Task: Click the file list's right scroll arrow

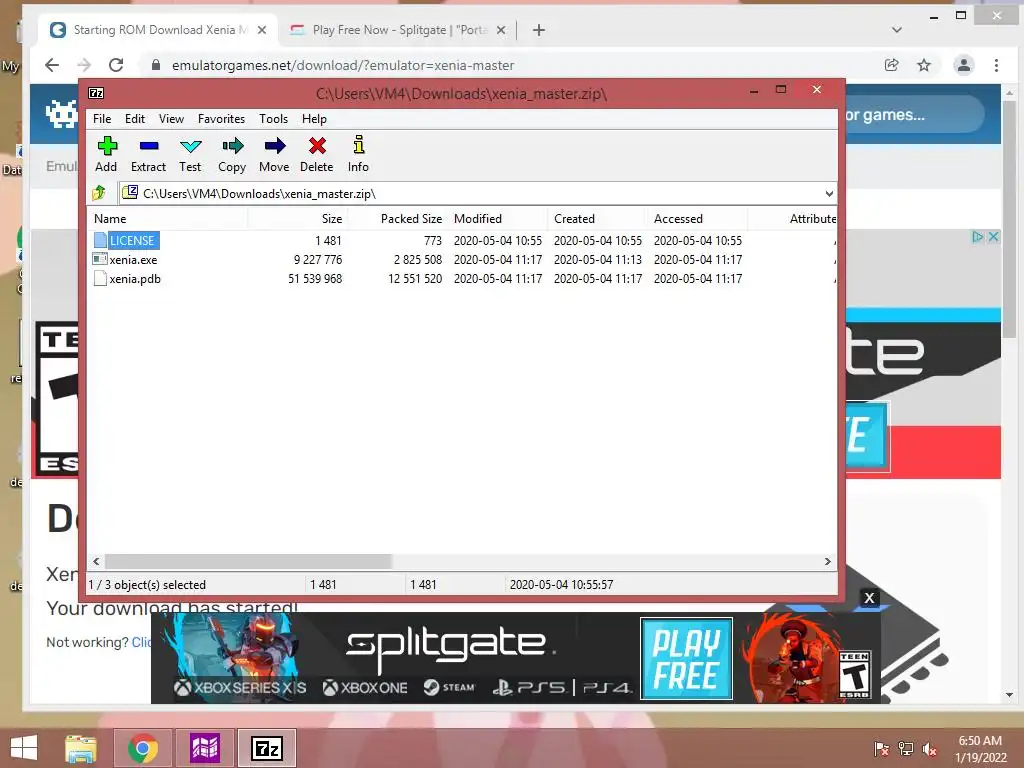Action: tap(827, 562)
